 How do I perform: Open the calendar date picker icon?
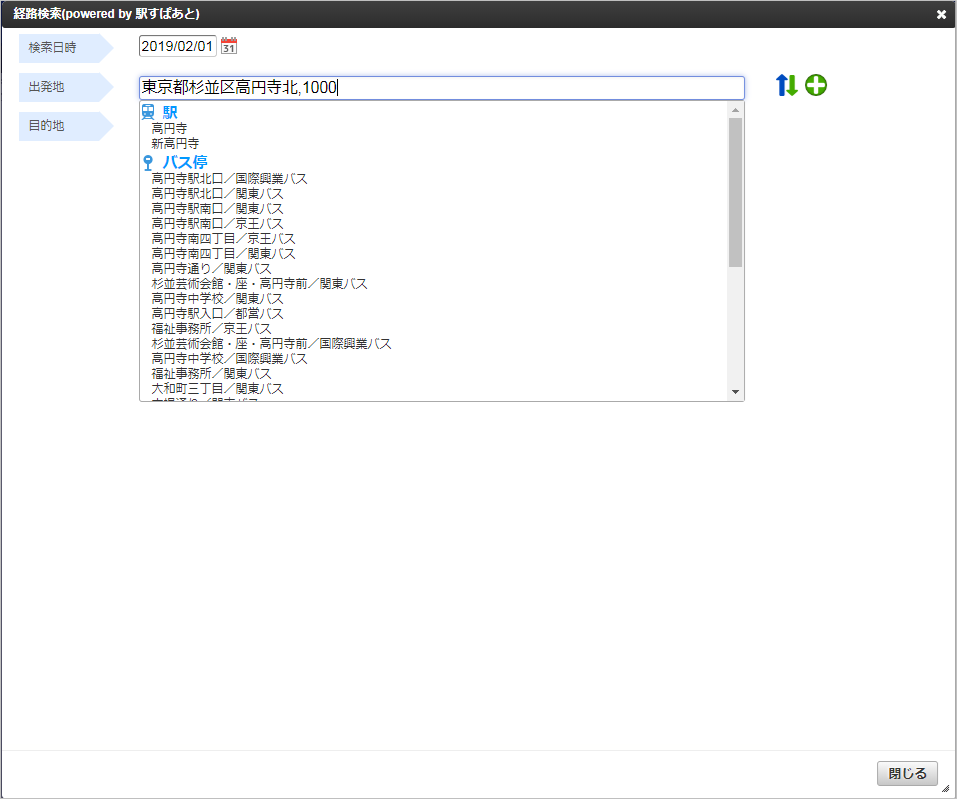click(x=229, y=46)
